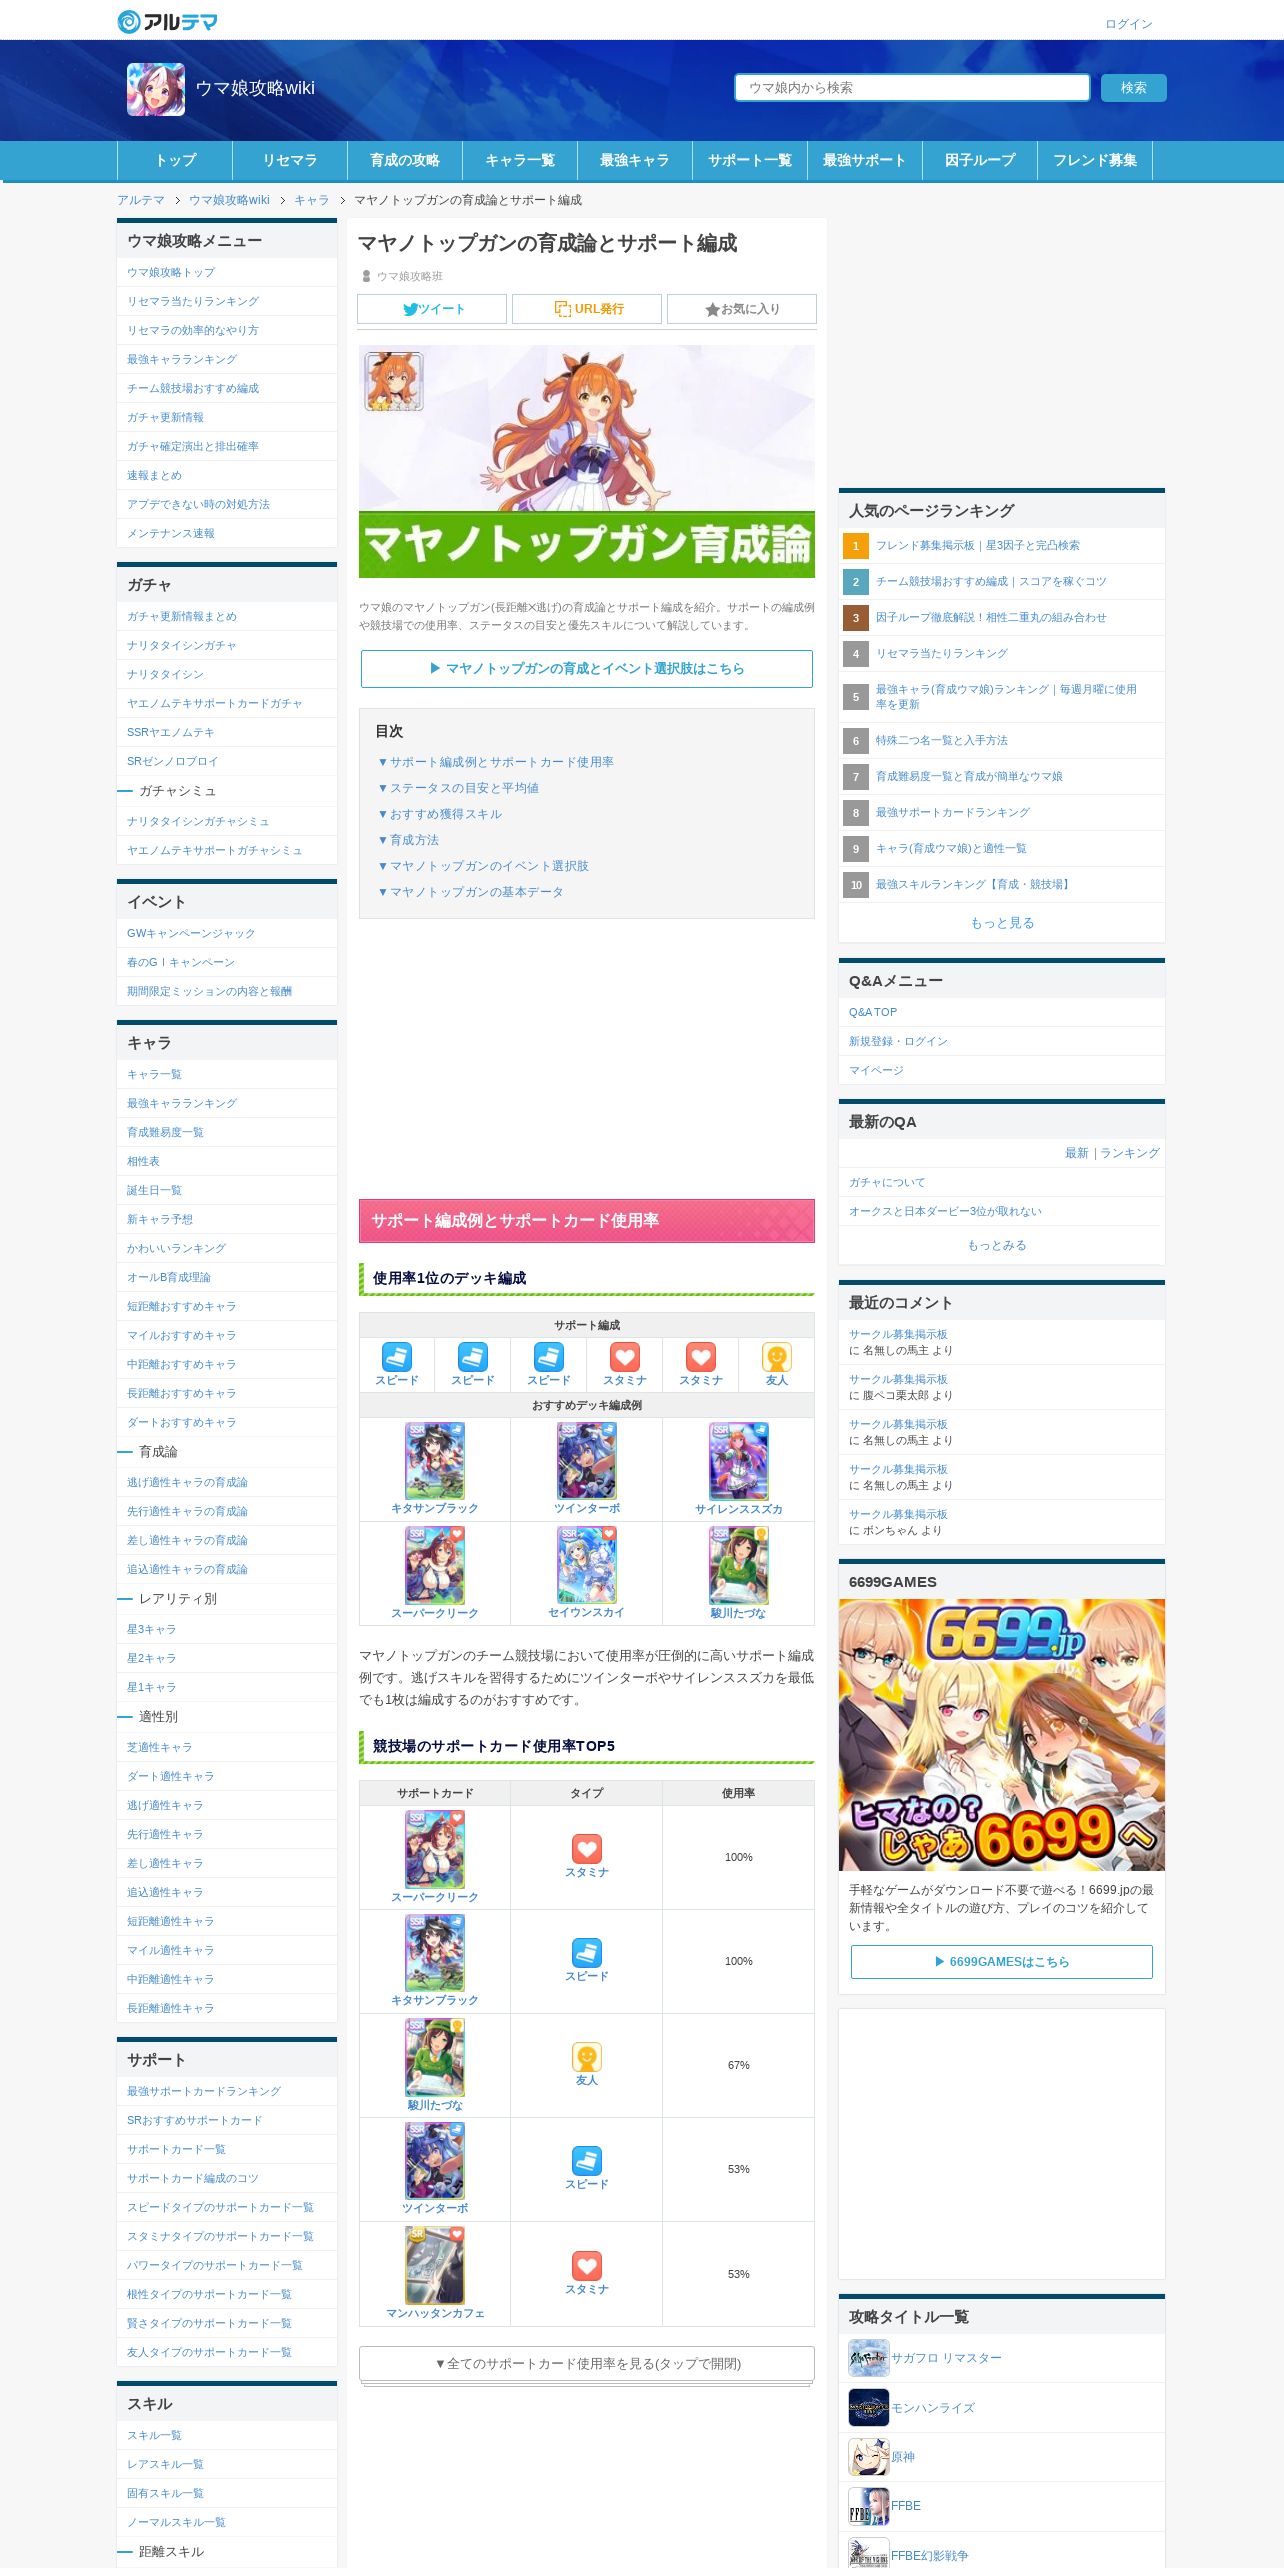Open FFBE game icon
The image size is (1284, 2568).
(x=868, y=2506)
